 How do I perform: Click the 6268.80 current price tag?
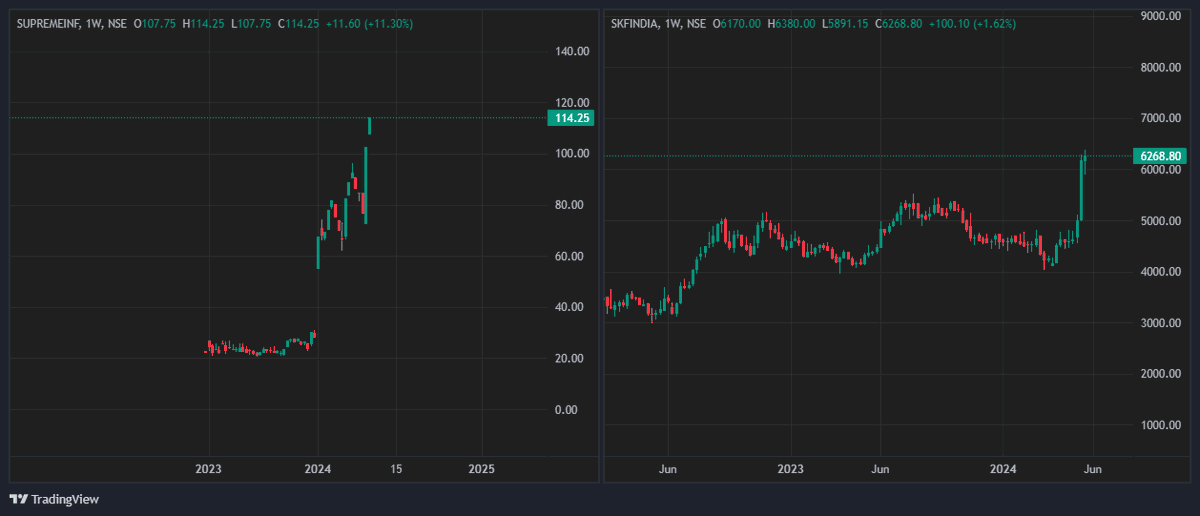click(1161, 156)
